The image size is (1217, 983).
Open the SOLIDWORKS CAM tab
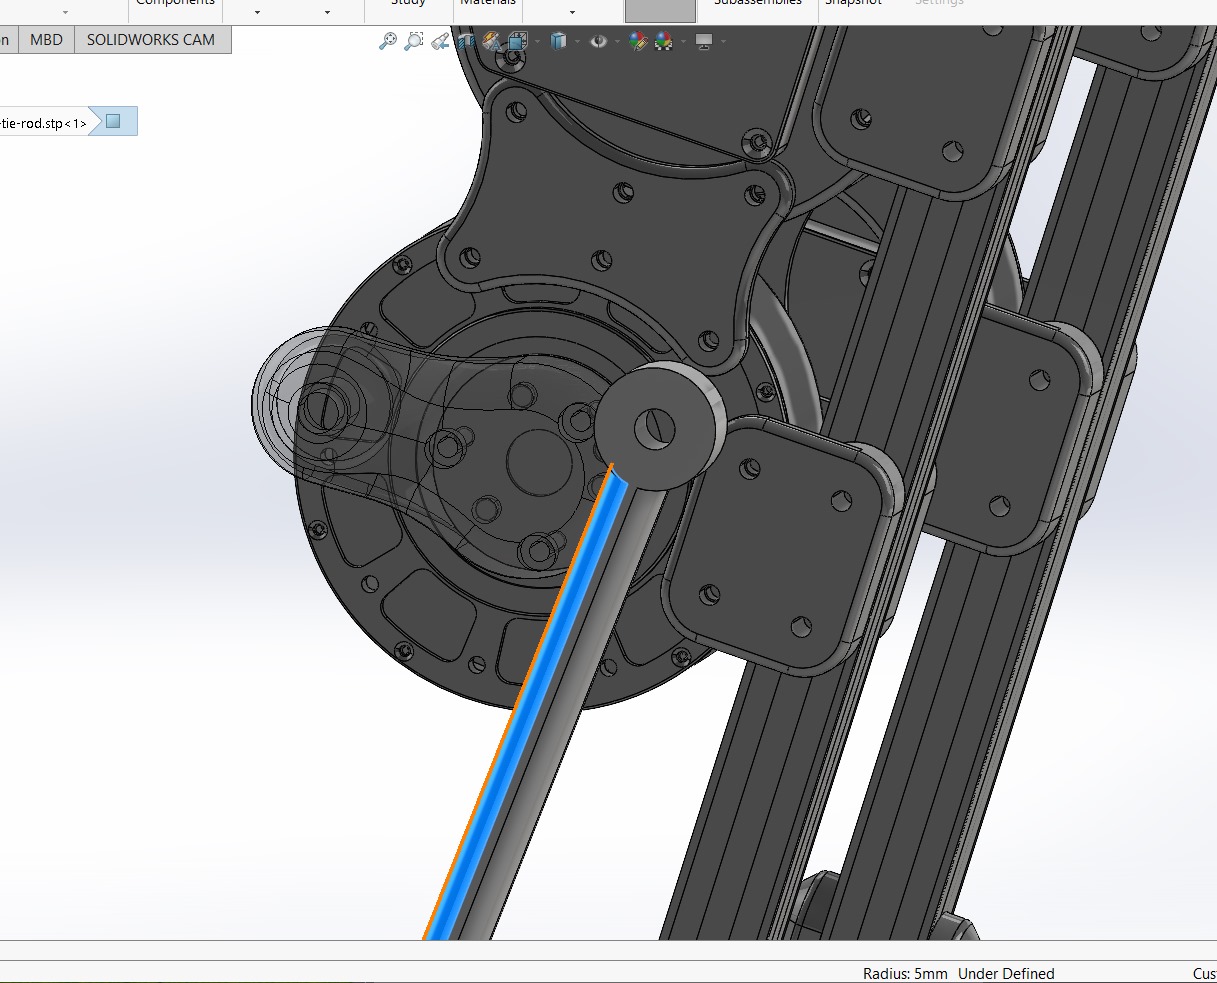(x=151, y=40)
